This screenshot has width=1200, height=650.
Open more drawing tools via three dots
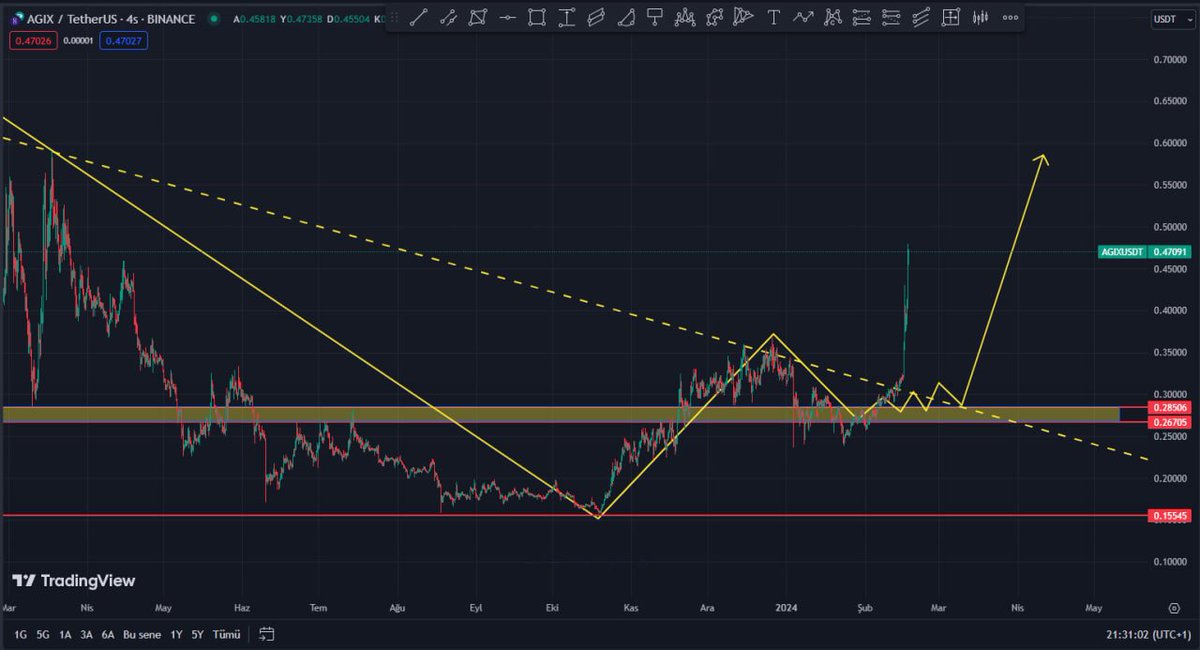pos(1011,17)
